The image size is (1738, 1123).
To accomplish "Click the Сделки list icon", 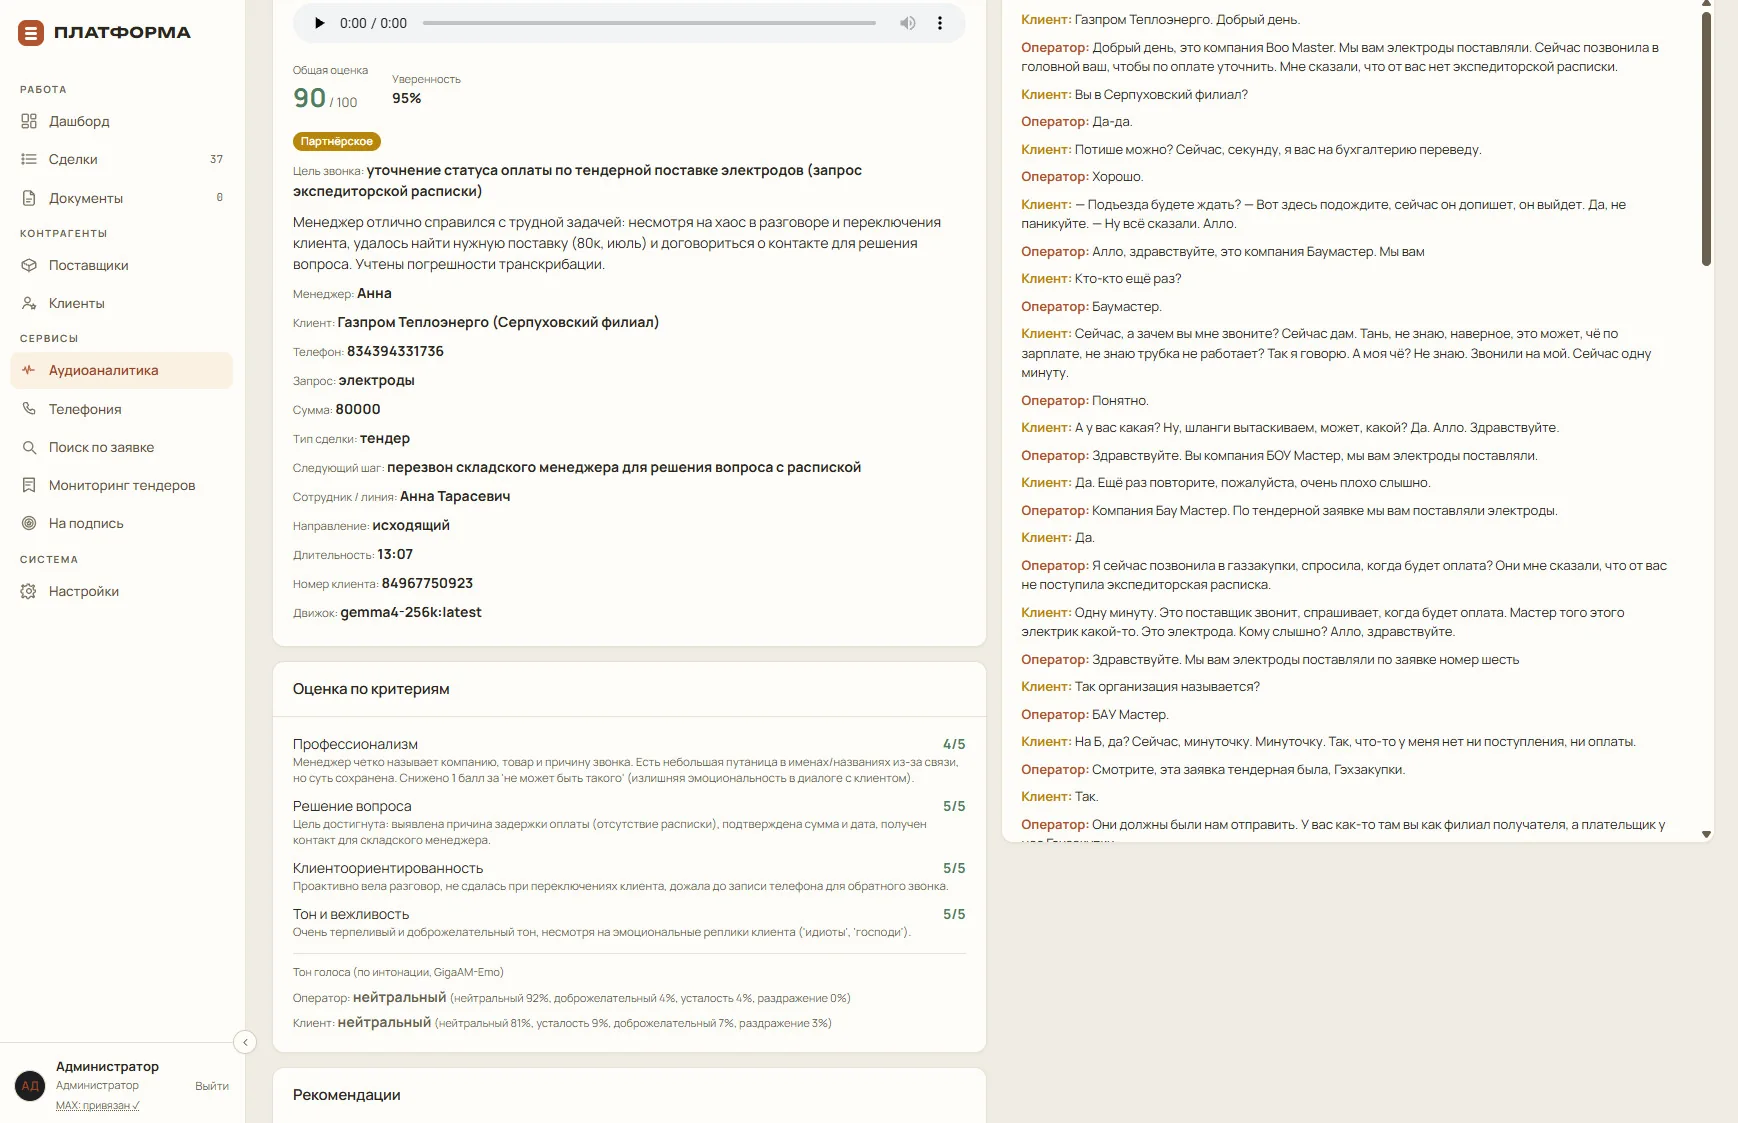I will (x=29, y=159).
